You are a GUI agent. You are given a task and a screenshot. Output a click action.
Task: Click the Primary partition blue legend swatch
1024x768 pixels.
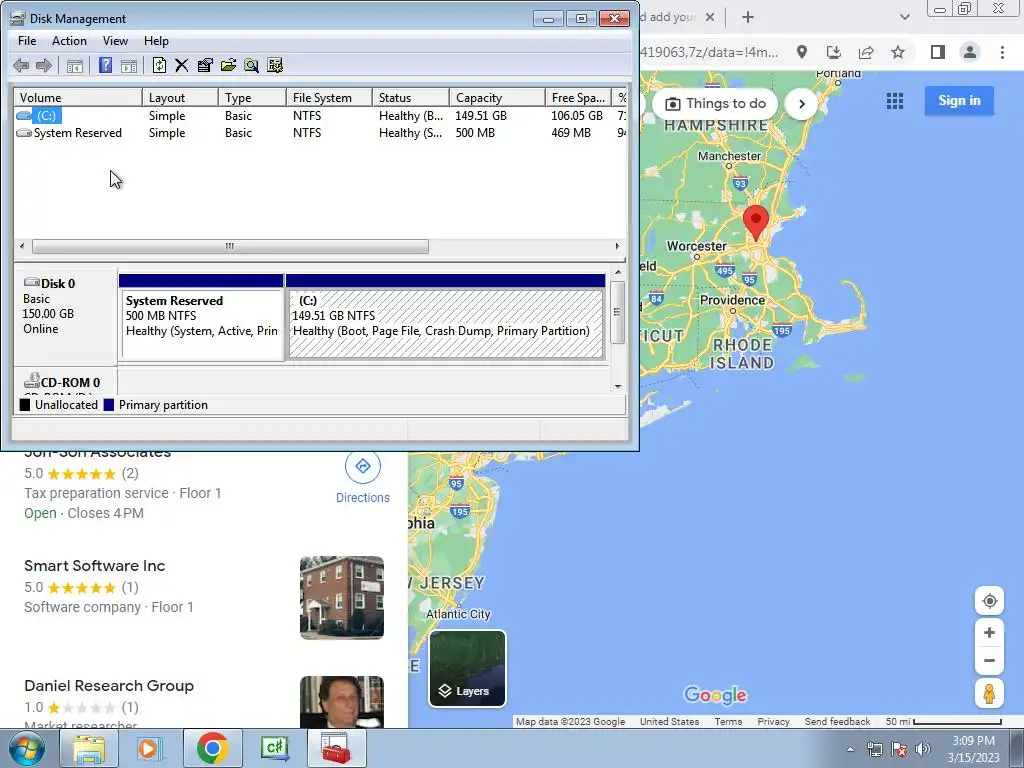(108, 405)
